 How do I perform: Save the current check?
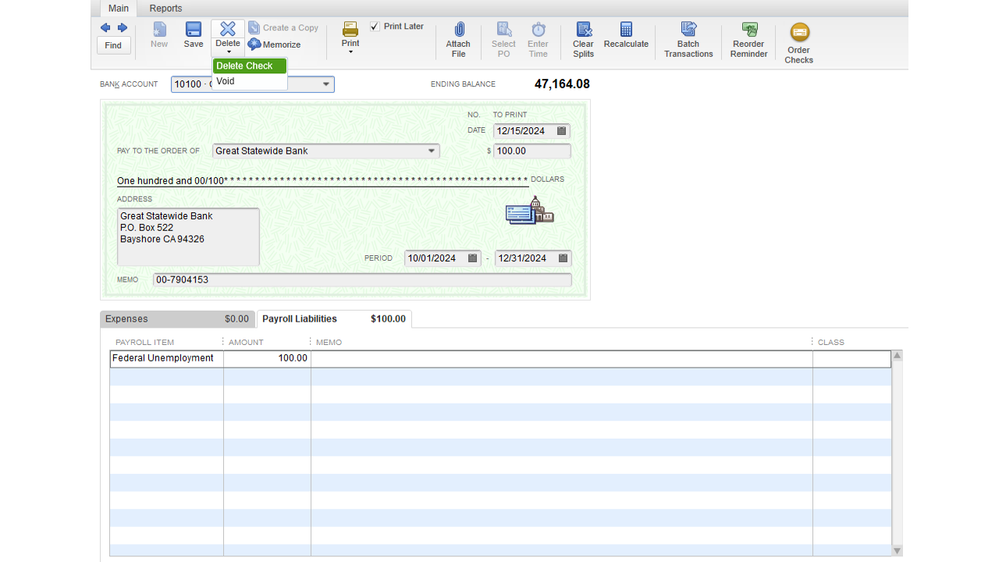[x=193, y=35]
